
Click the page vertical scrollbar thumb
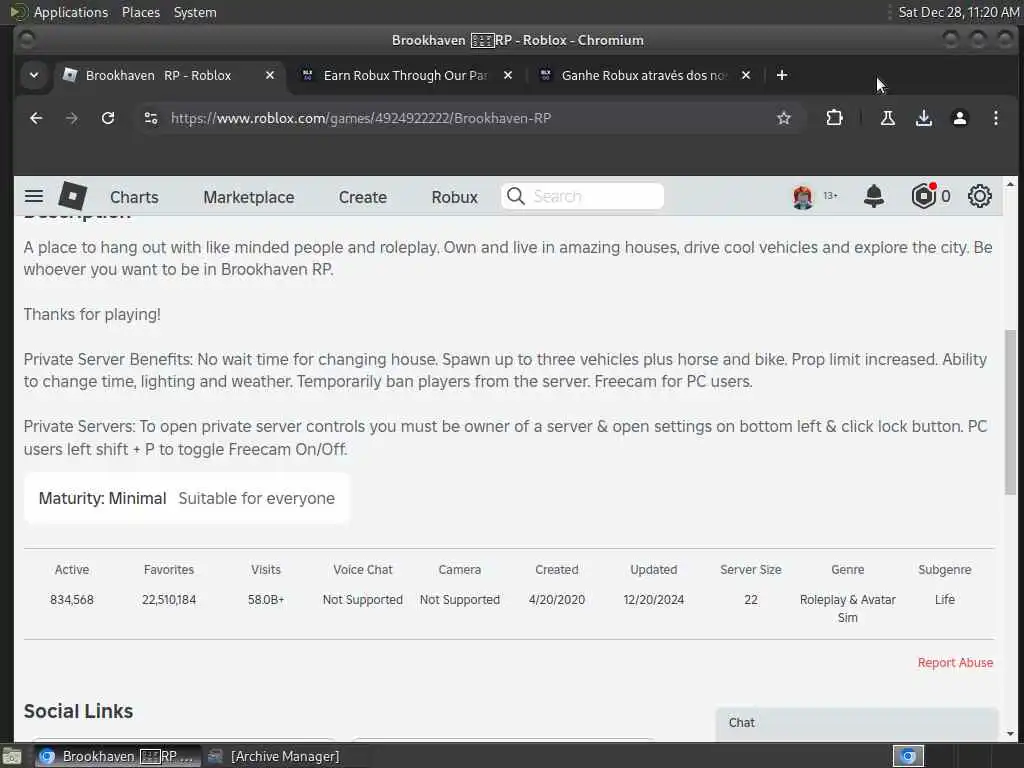pyautogui.click(x=1010, y=411)
